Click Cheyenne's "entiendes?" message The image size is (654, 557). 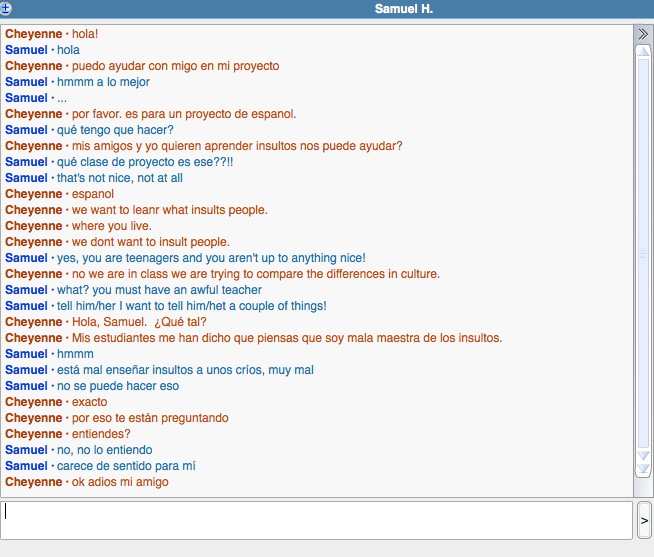click(x=101, y=434)
